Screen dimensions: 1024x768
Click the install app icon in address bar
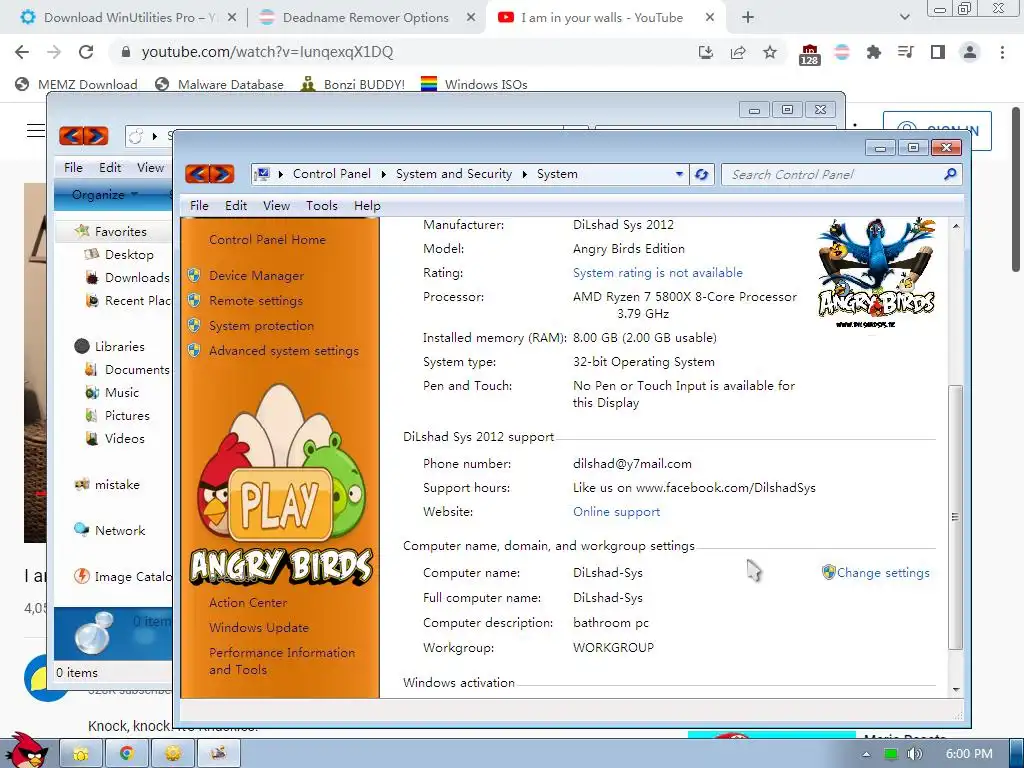coord(706,52)
